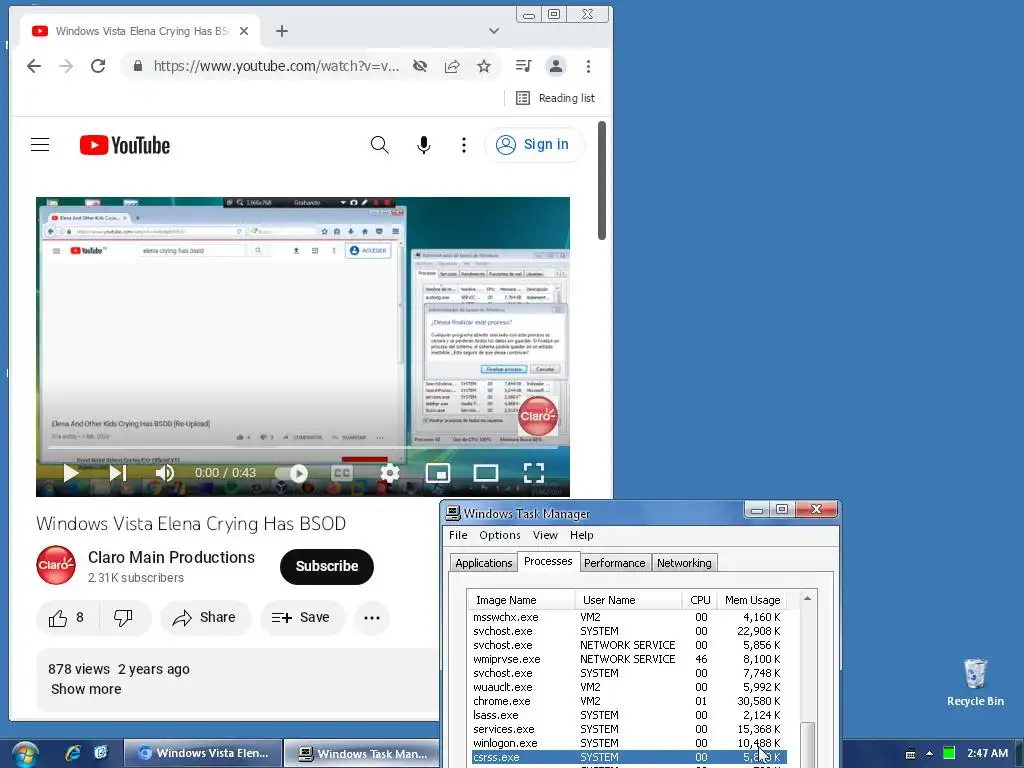The width and height of the screenshot is (1024, 768).
Task: Sign in to YouTube
Action: (534, 144)
